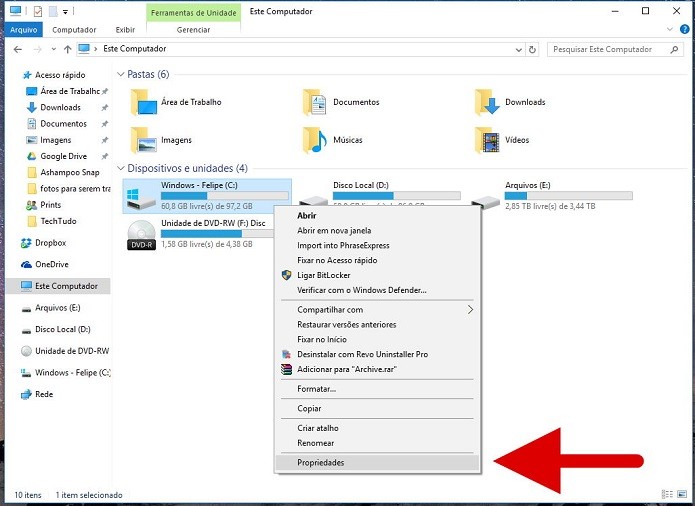The width and height of the screenshot is (695, 506).
Task: Choose Ligar BitLocker menu entry
Action: 377,275
